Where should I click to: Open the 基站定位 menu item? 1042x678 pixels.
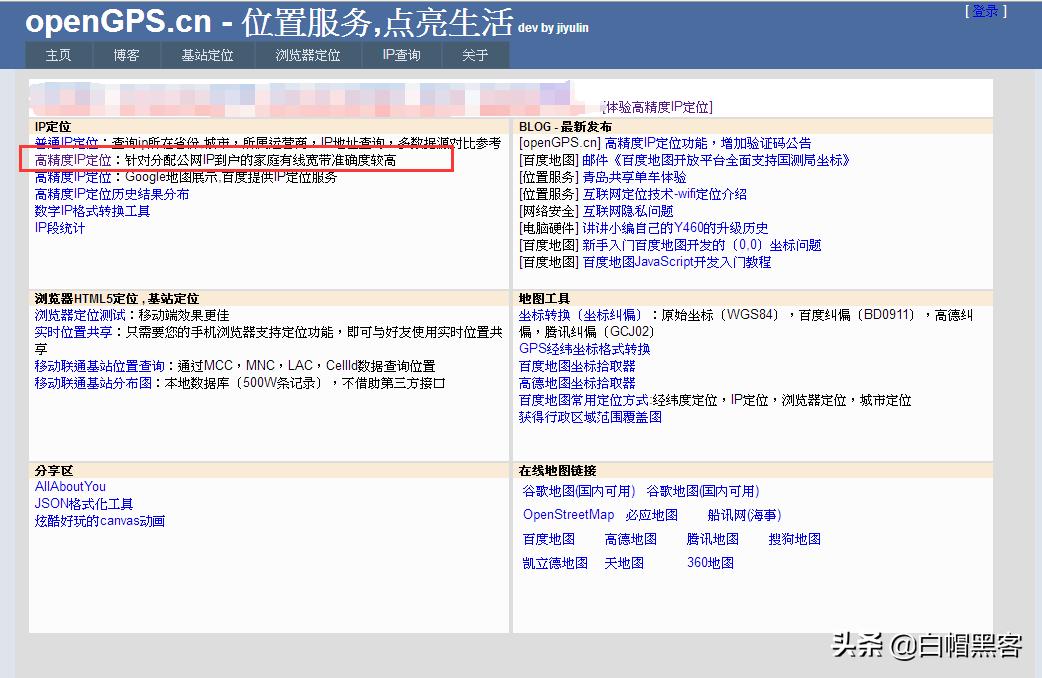(207, 56)
